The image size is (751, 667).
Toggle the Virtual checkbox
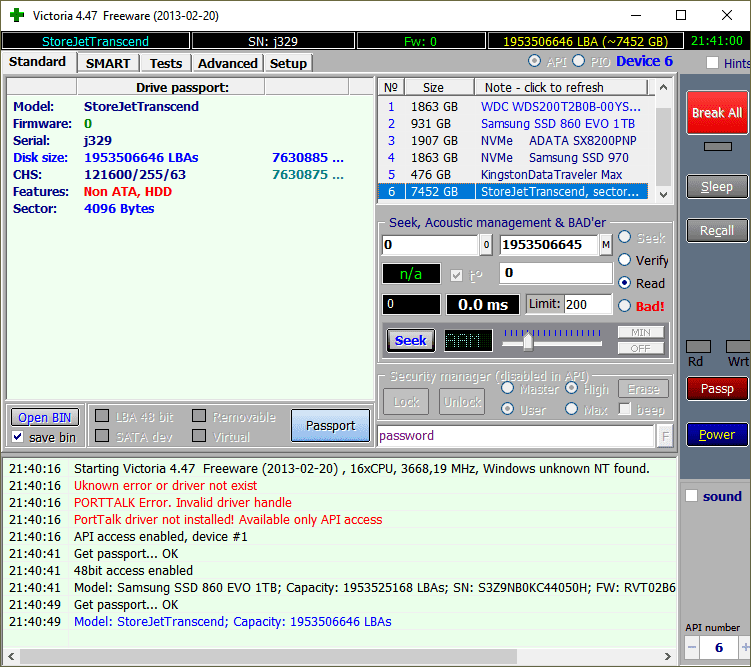click(199, 435)
